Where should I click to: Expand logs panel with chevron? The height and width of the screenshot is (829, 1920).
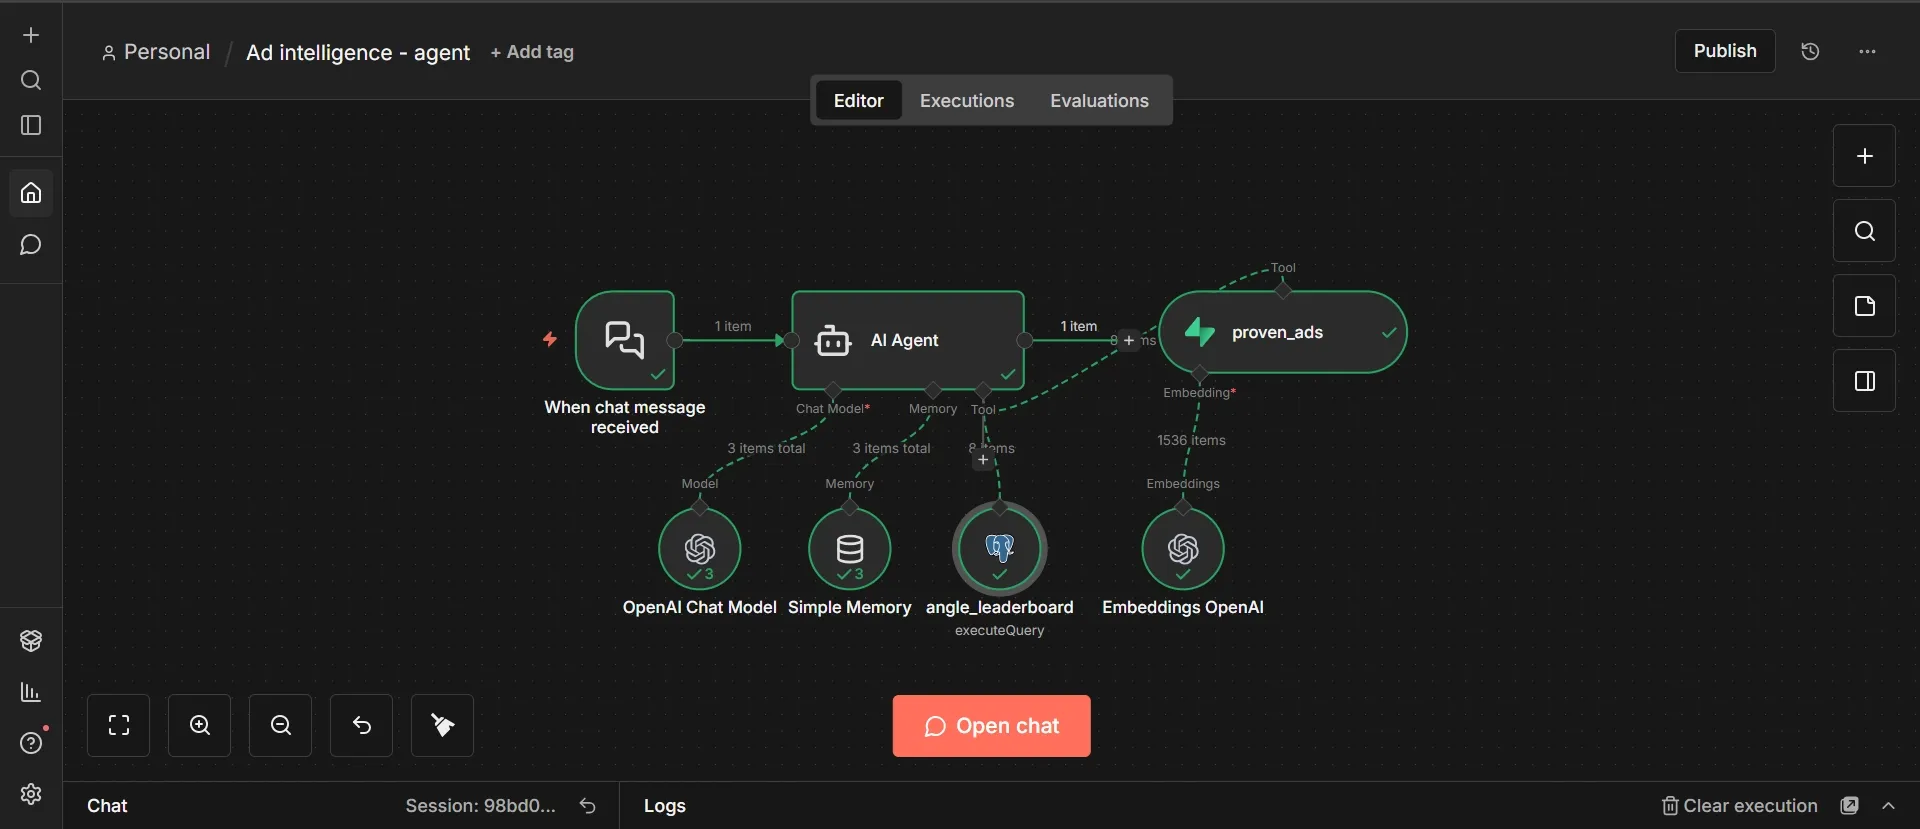tap(1889, 806)
